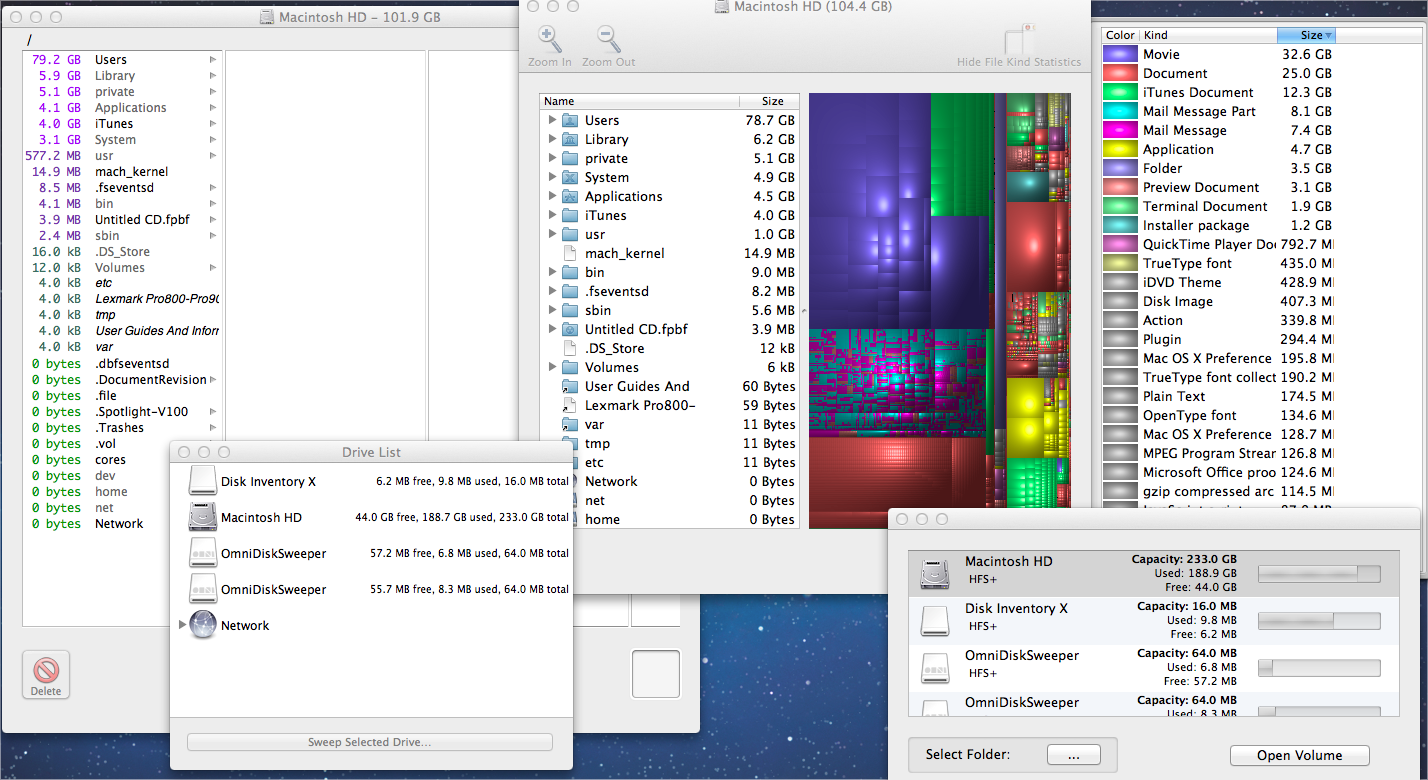The height and width of the screenshot is (780, 1428).
Task: Select Library 5.9 GB row in OmniDiskSweeper
Action: coord(121,76)
